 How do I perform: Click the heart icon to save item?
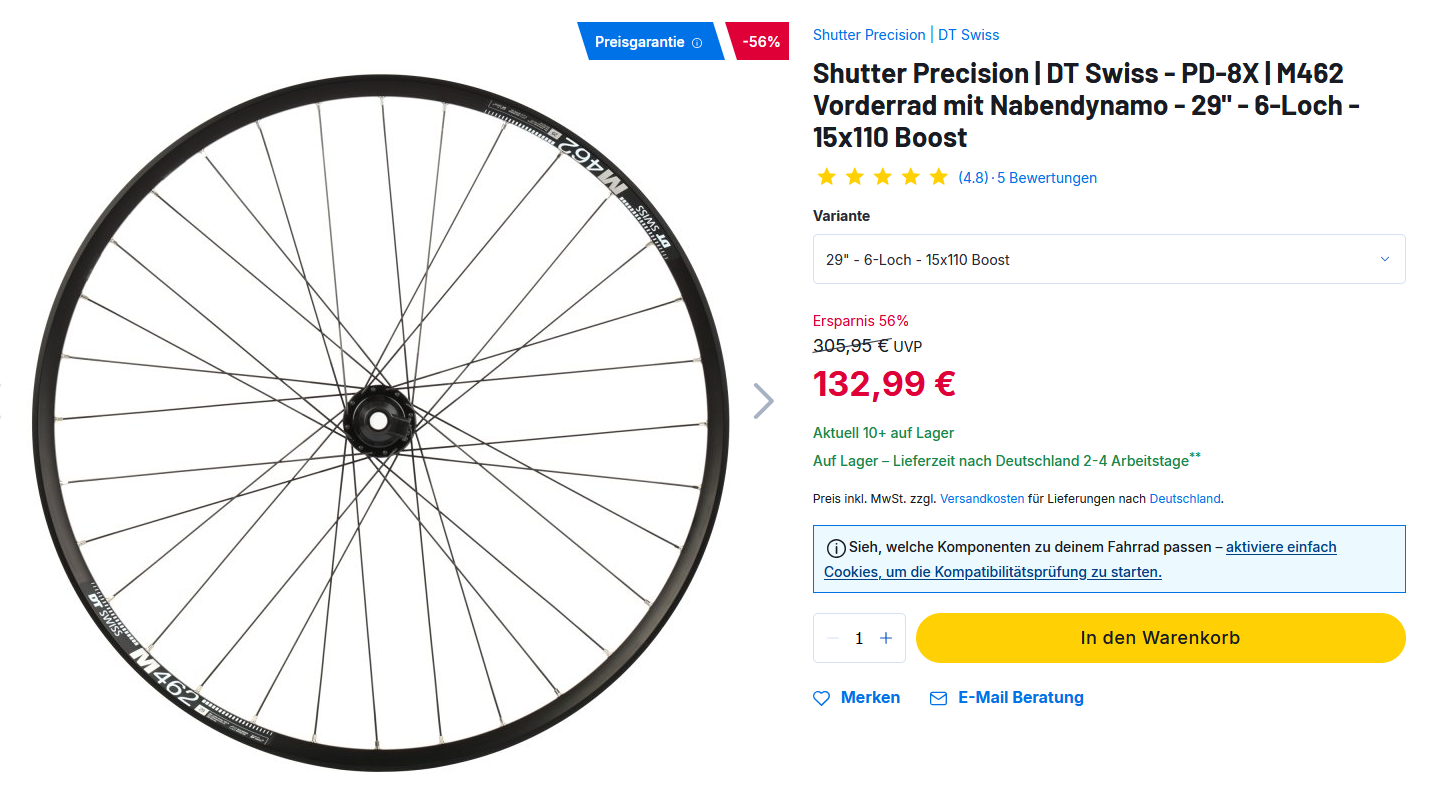[x=822, y=698]
